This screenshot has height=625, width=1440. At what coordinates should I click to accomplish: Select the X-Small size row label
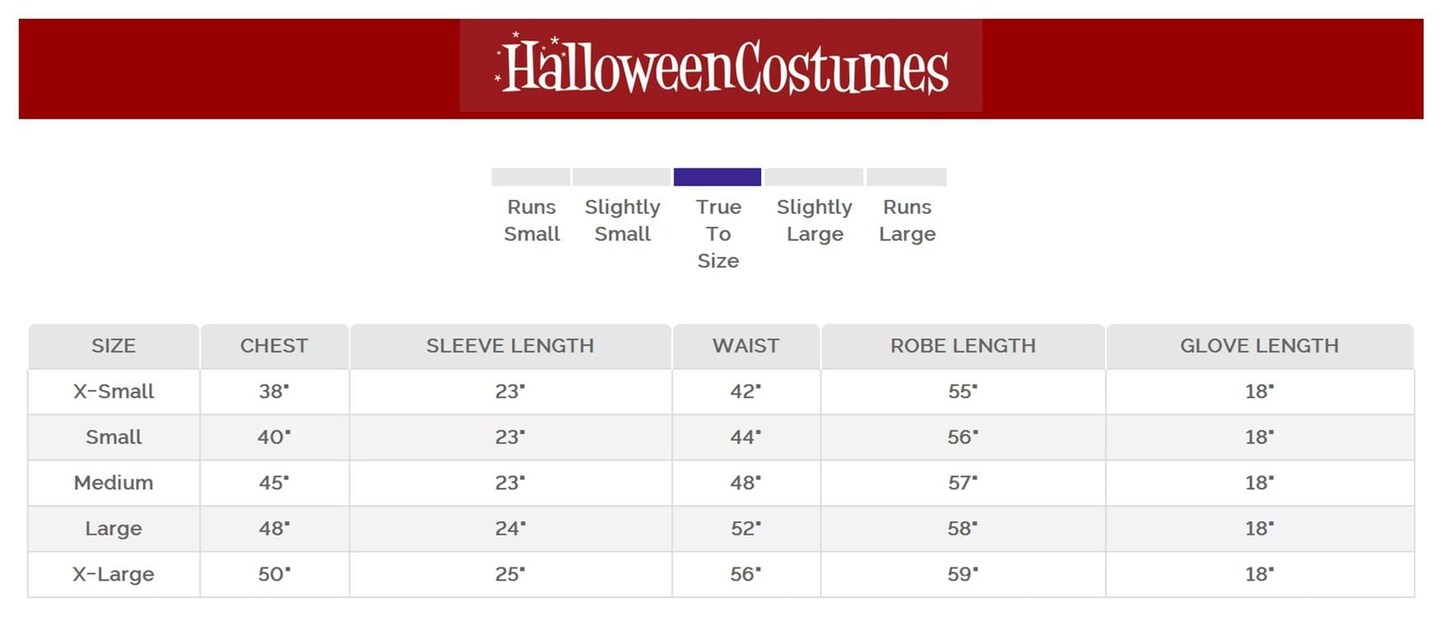(x=114, y=392)
